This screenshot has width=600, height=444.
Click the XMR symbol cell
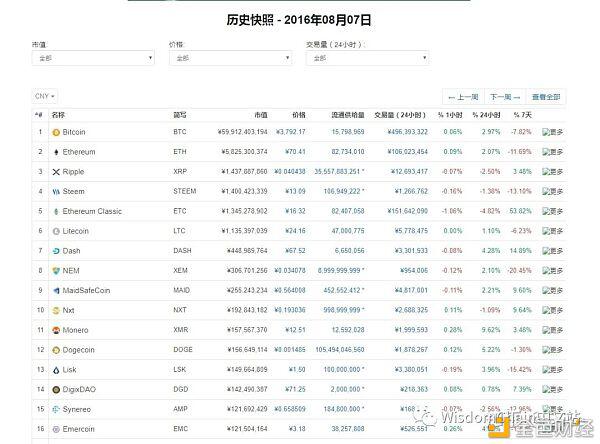(x=180, y=330)
